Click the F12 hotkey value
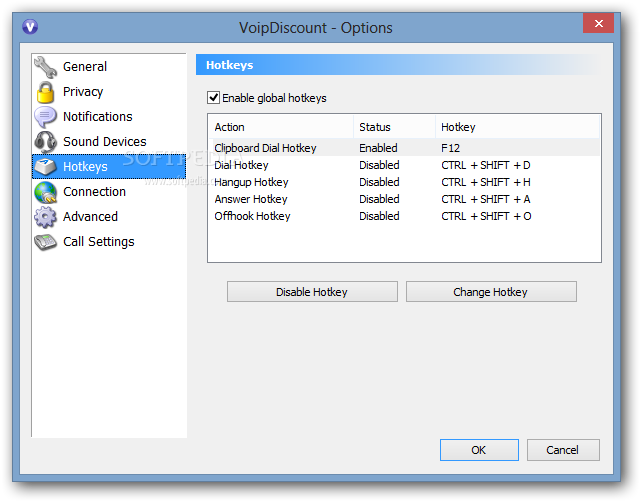641x502 pixels. pyautogui.click(x=450, y=148)
